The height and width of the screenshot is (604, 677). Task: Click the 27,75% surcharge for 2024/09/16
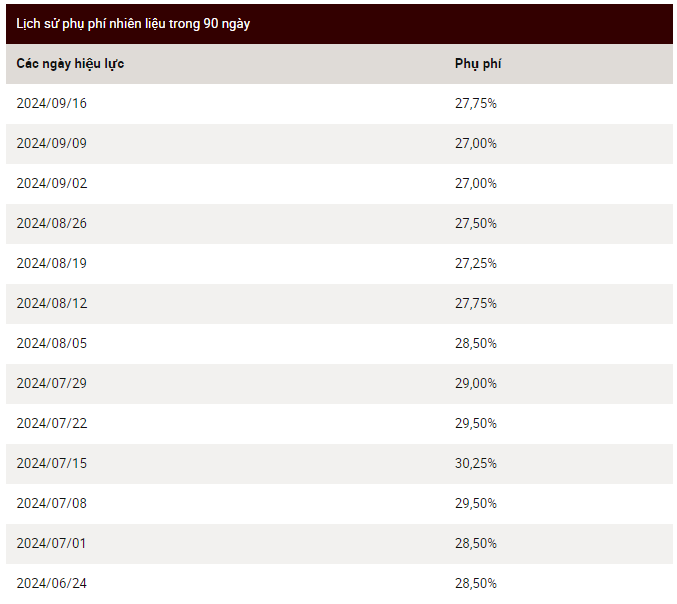pyautogui.click(x=475, y=104)
